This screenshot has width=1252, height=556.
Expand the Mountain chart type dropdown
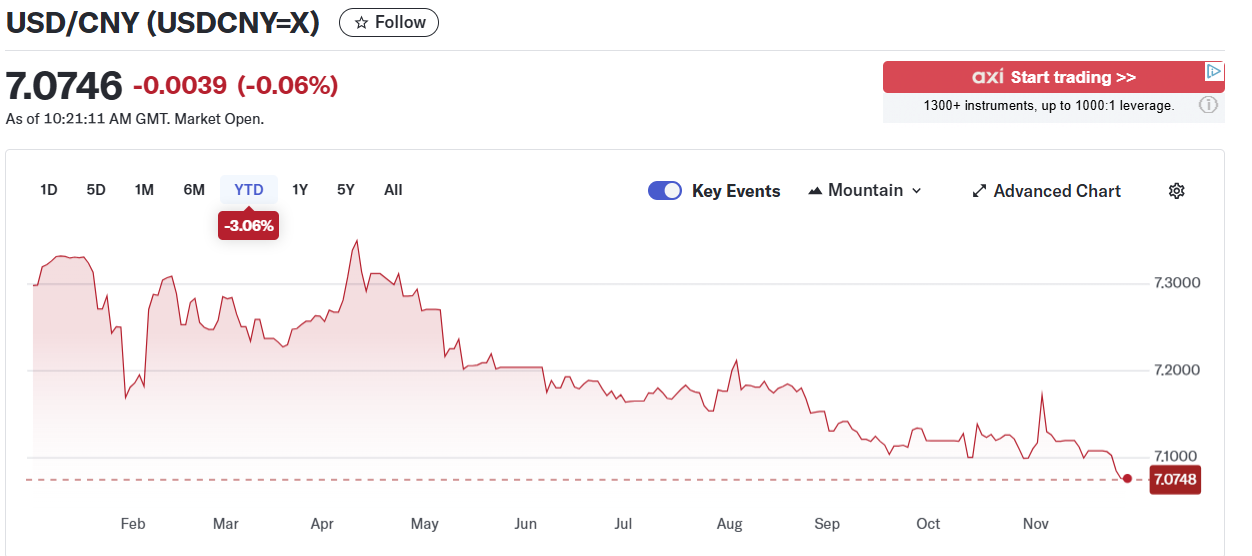(916, 191)
